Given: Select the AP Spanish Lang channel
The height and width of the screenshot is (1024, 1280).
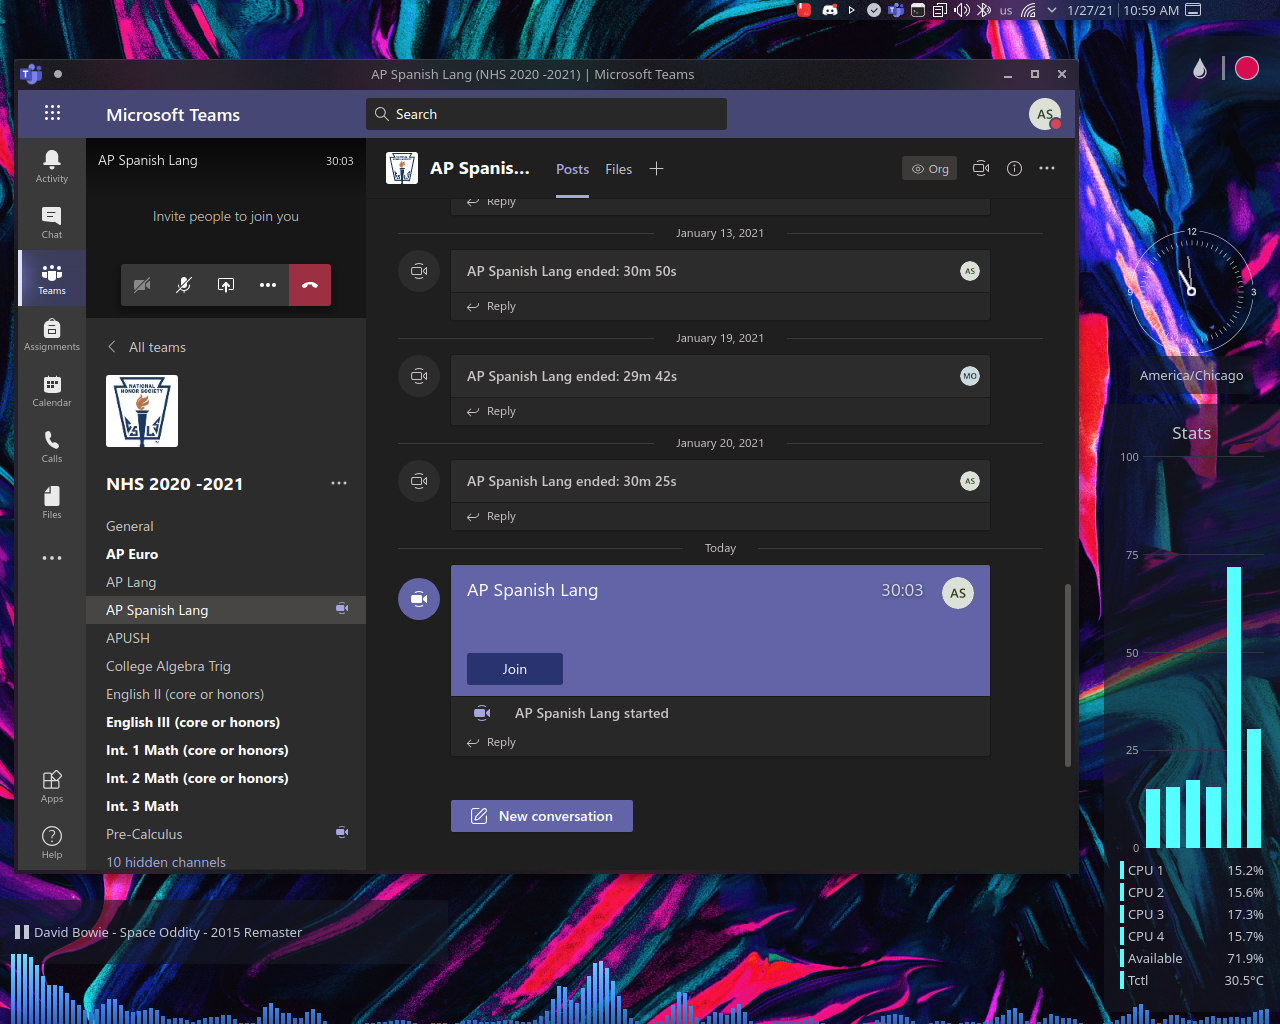Looking at the screenshot, I should click(226, 610).
